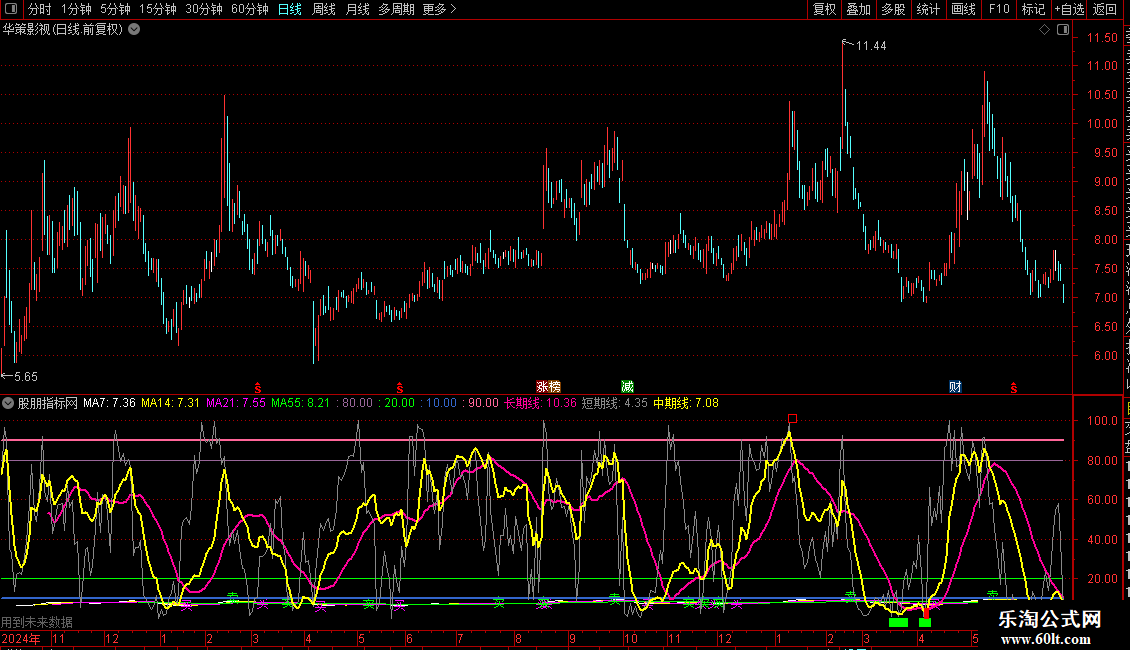The height and width of the screenshot is (650, 1130).
Task: Click the 6.00 price axis label
Action: tap(1105, 356)
